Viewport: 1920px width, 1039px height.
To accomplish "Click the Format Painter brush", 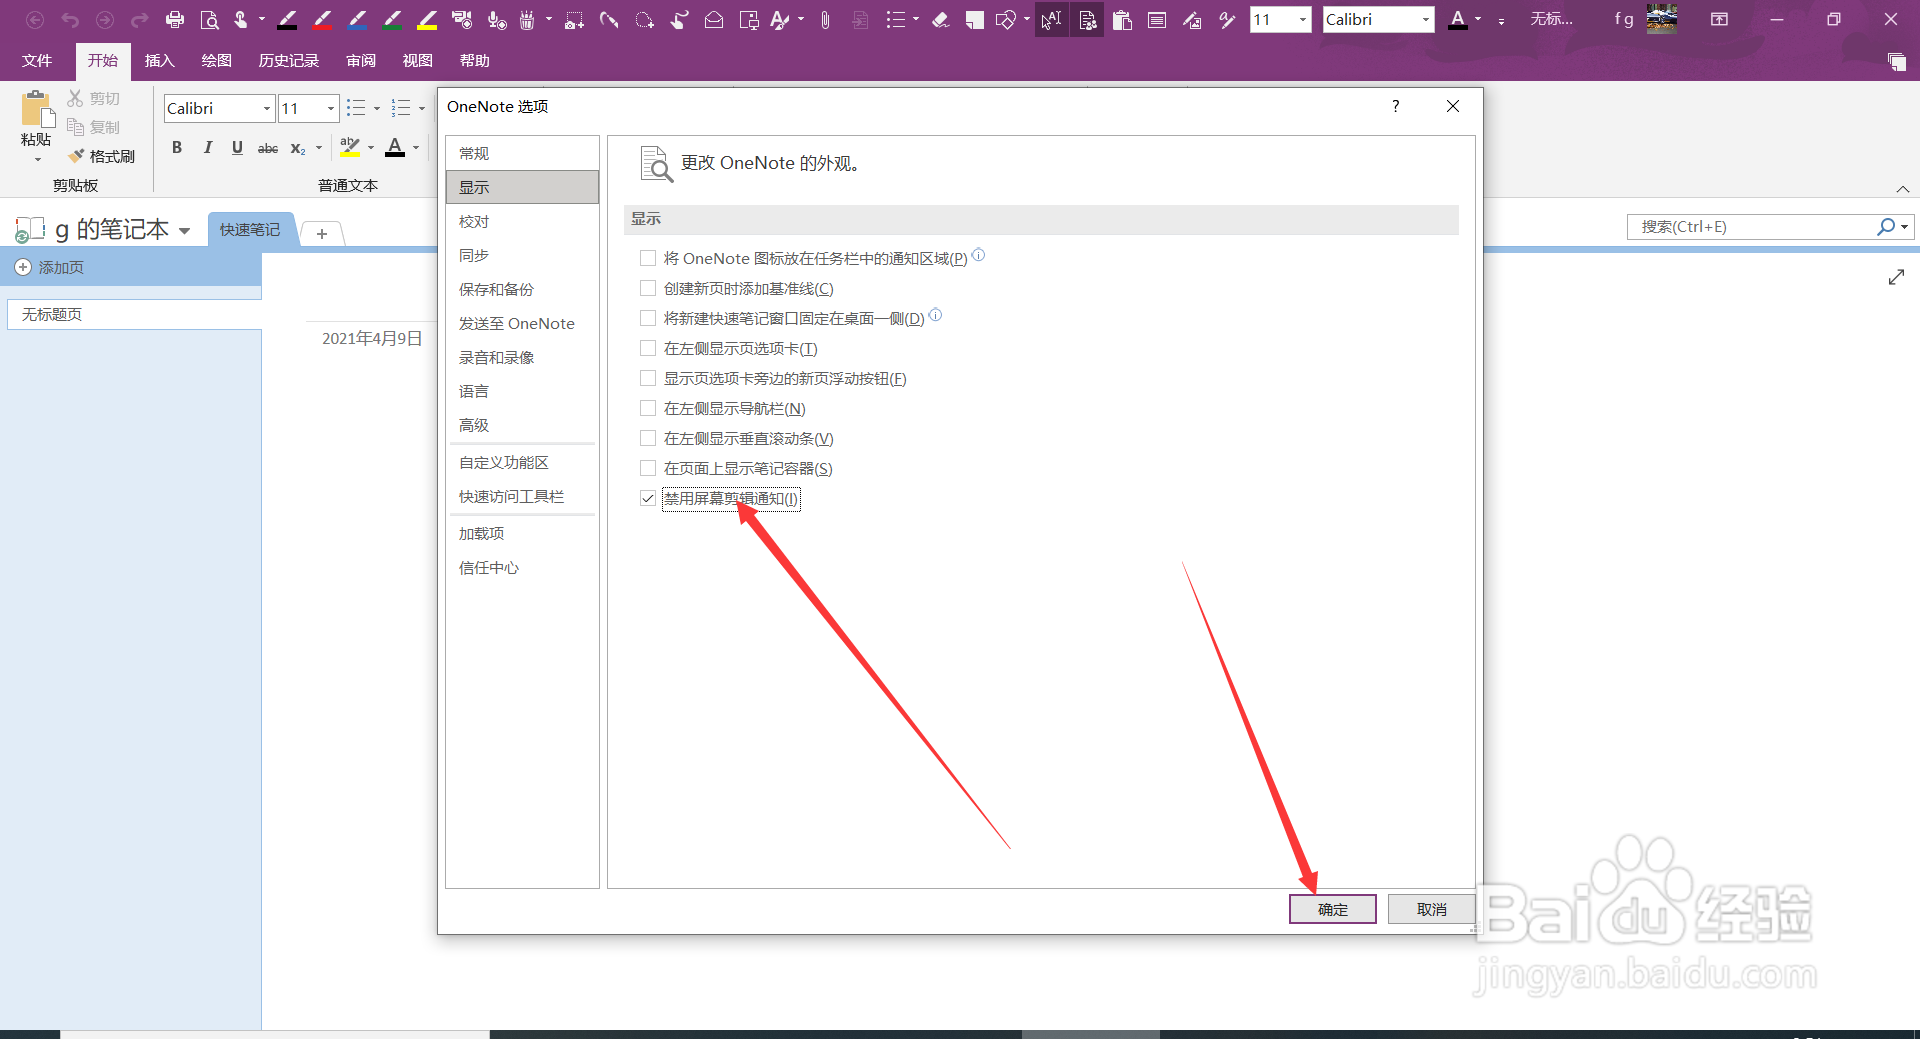I will point(101,156).
